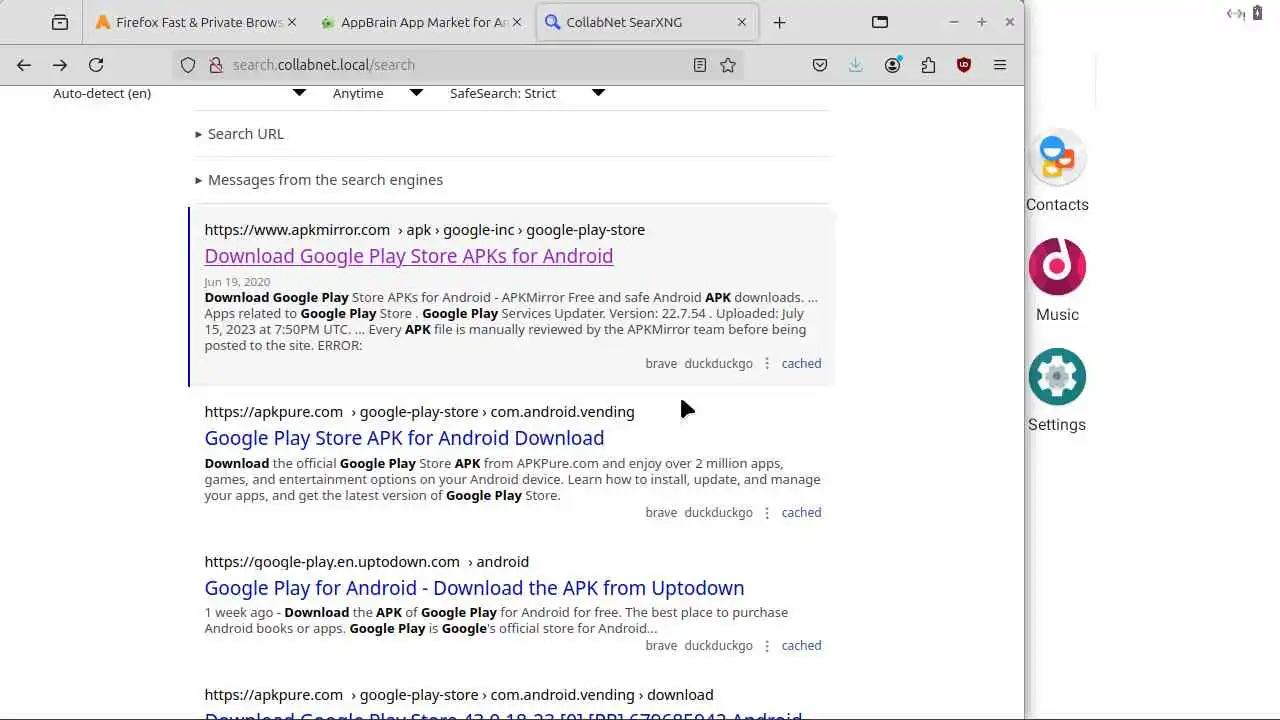Open the downloads panel

pos(856,65)
